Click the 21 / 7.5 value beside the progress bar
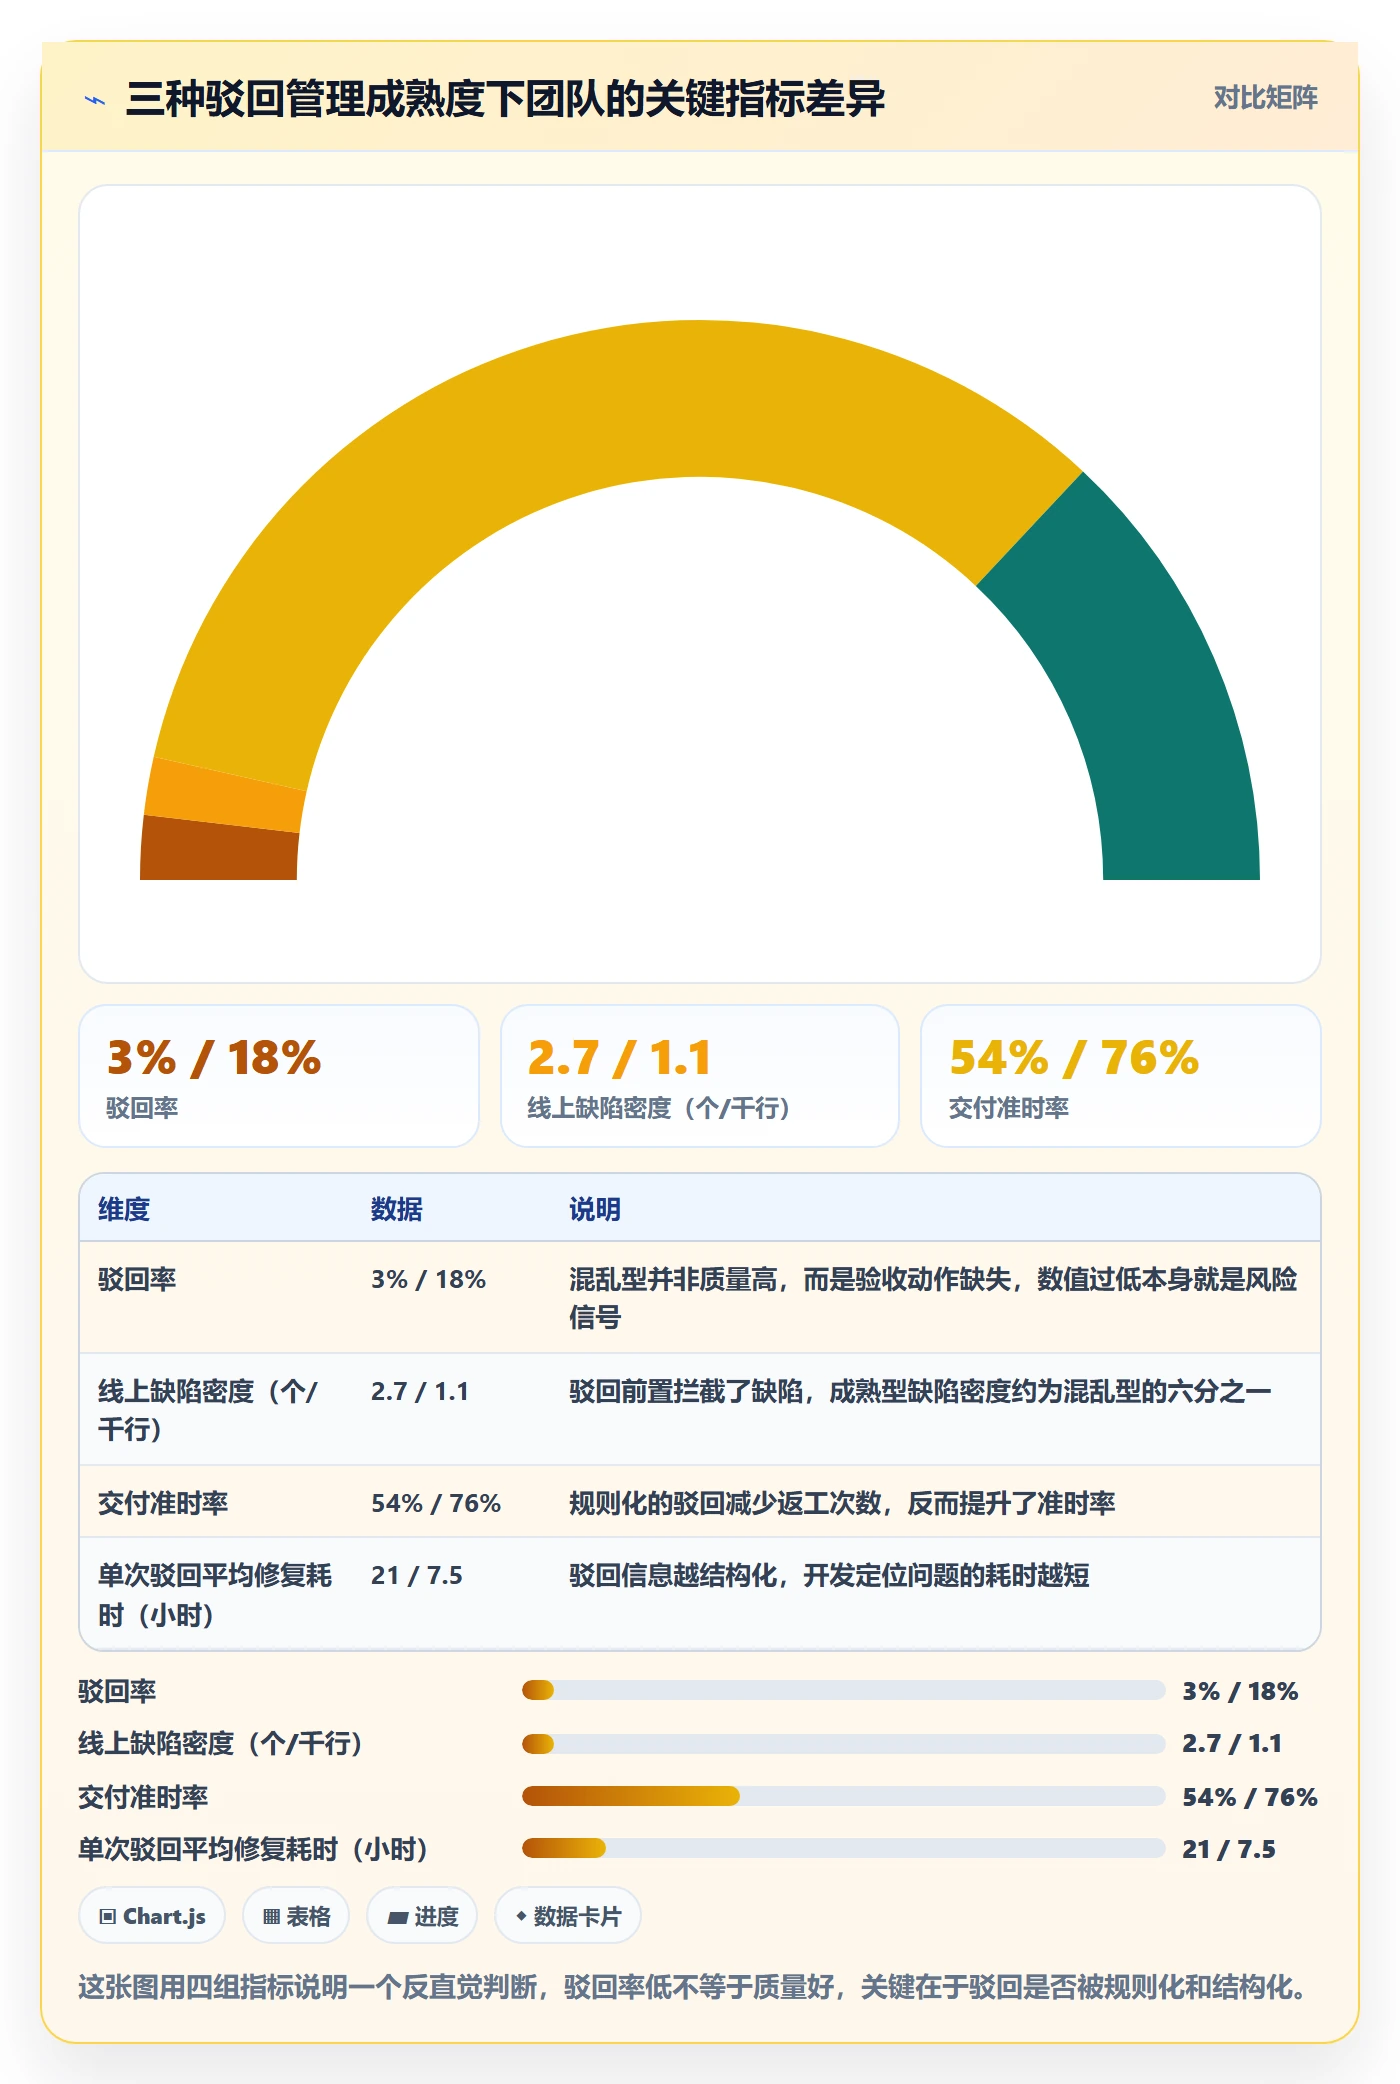Viewport: 1400px width, 2084px height. 1229,1849
